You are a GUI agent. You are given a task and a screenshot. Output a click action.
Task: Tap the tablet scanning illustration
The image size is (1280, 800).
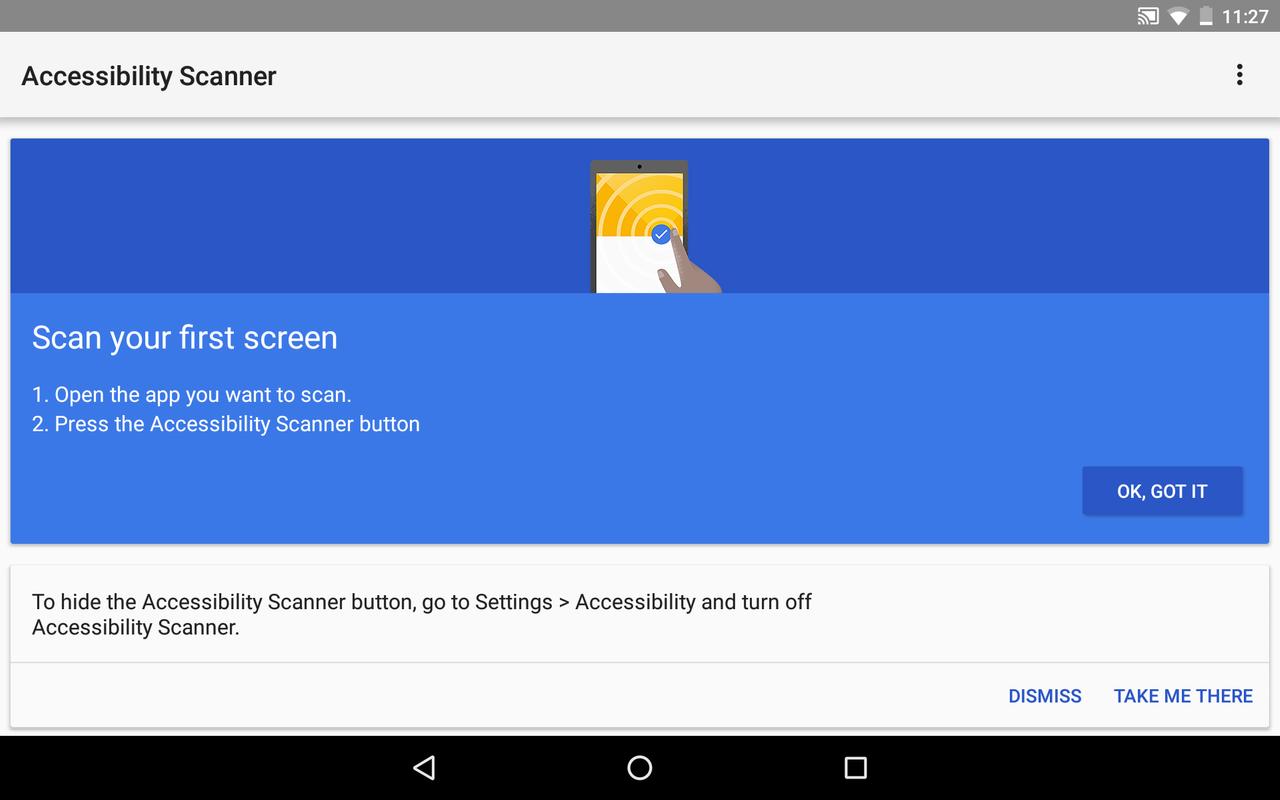(x=655, y=226)
